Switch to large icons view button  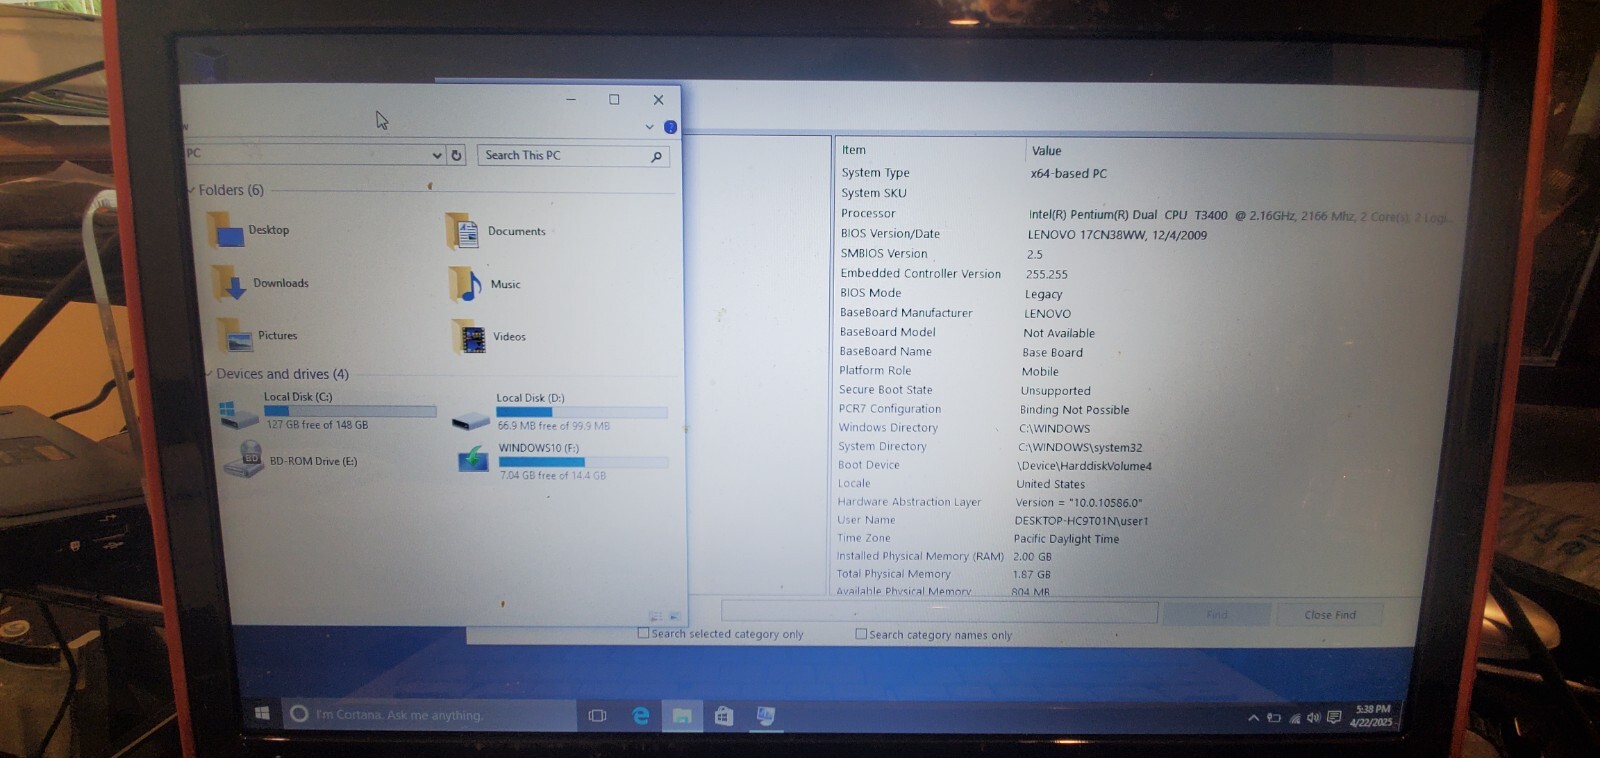click(674, 617)
